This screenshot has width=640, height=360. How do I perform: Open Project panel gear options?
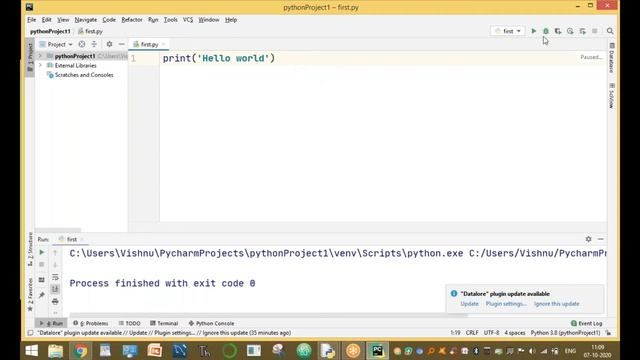[x=109, y=44]
